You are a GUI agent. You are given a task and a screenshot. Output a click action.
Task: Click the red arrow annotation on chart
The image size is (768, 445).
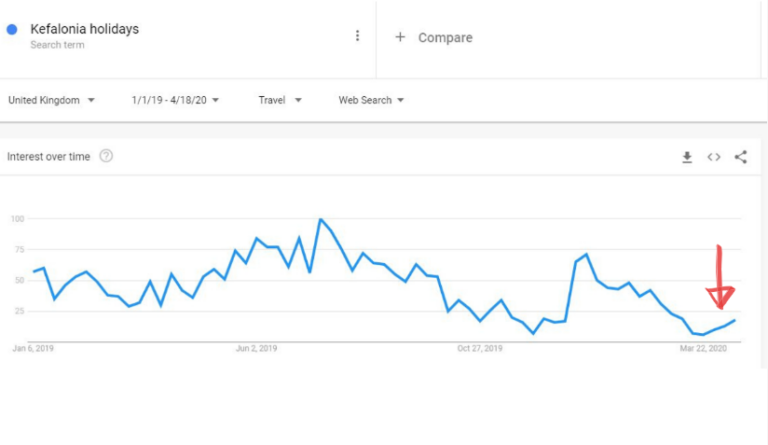(720, 277)
